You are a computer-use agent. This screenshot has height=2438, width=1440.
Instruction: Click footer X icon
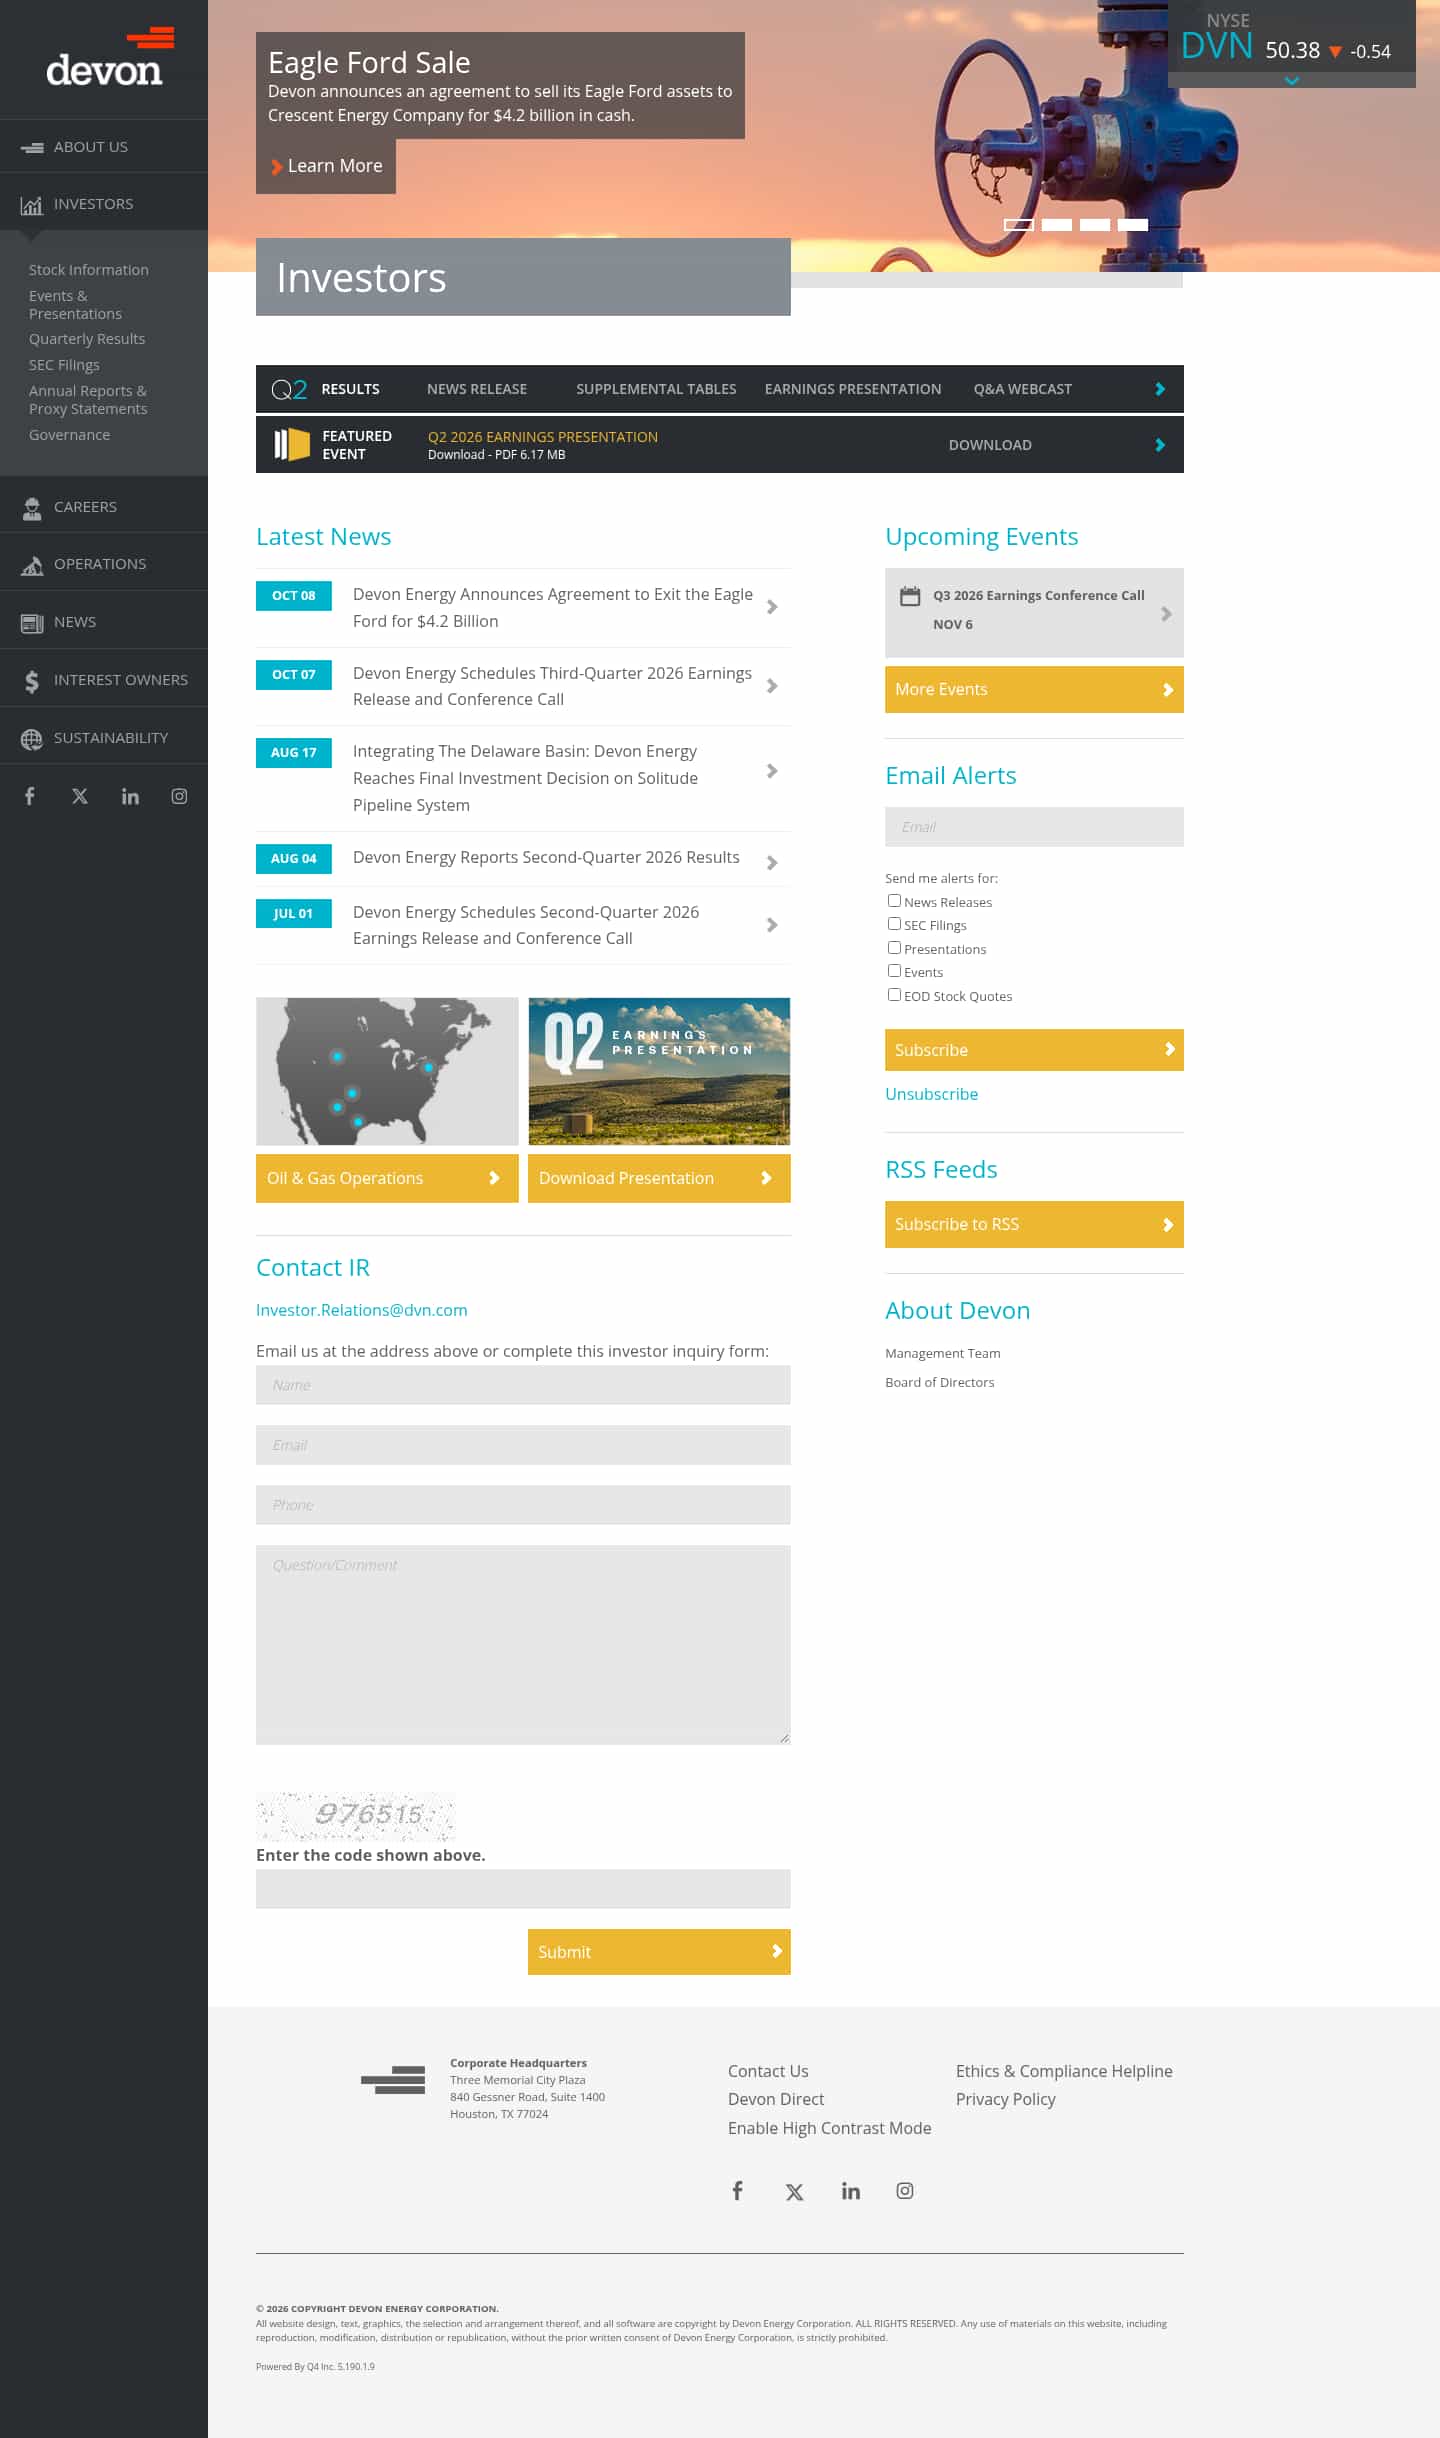point(795,2192)
